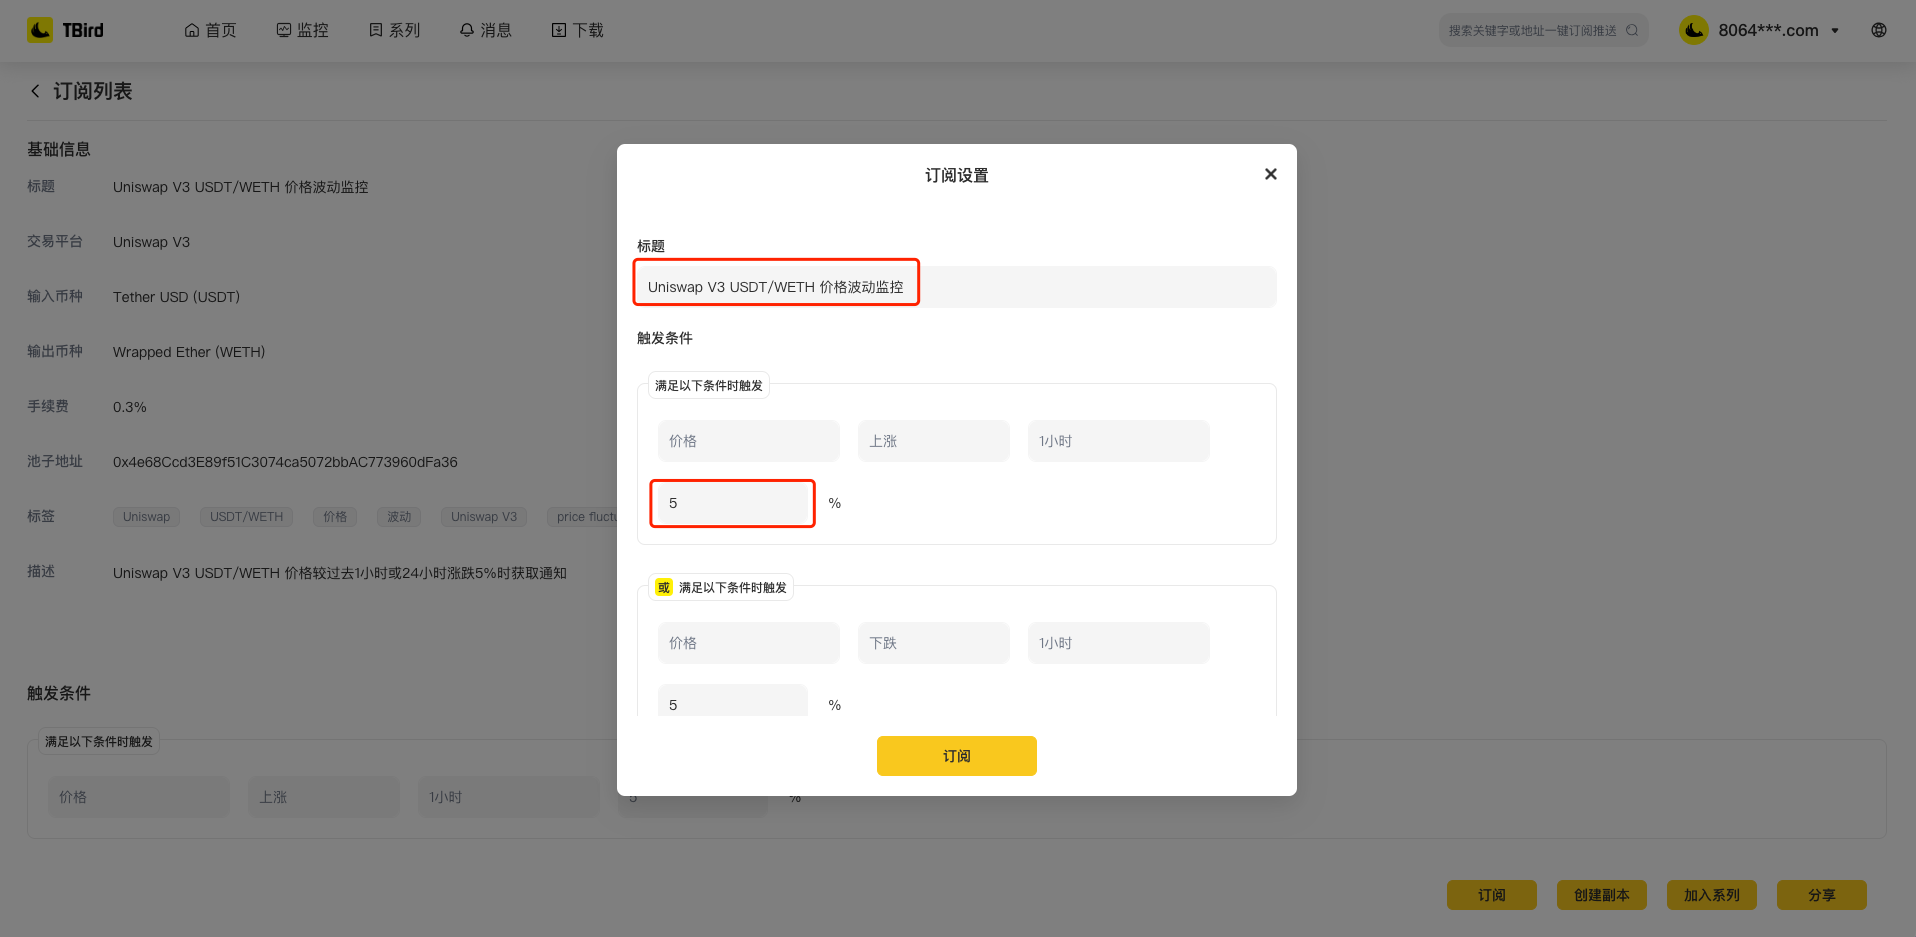Go to the 监控 monitoring tab
The image size is (1916, 937).
[302, 30]
